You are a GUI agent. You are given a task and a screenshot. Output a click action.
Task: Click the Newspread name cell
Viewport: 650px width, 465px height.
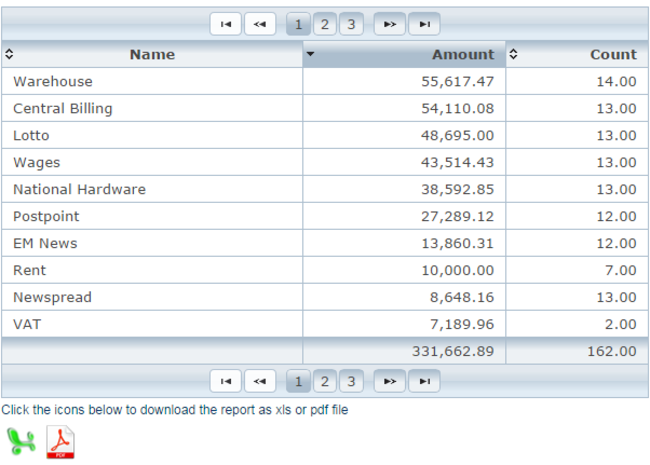click(152, 297)
